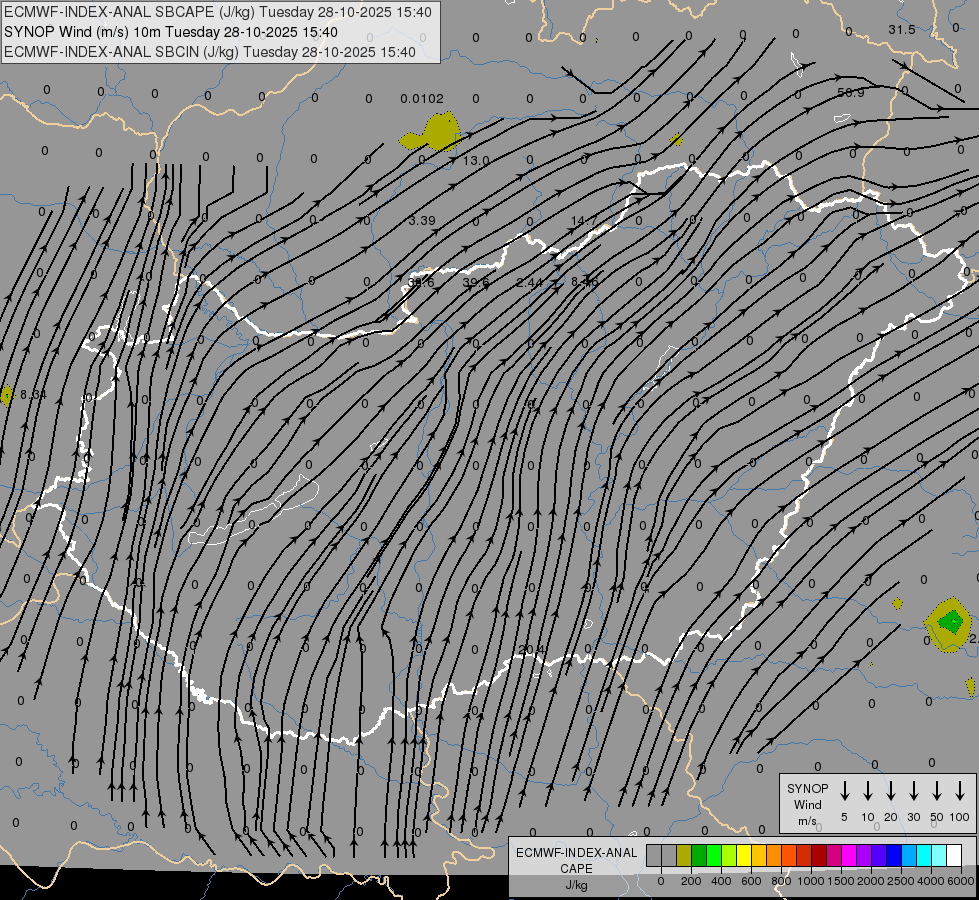The width and height of the screenshot is (979, 900).
Task: Click the 'SYNOP' label in the wind legend
Action: 807,789
